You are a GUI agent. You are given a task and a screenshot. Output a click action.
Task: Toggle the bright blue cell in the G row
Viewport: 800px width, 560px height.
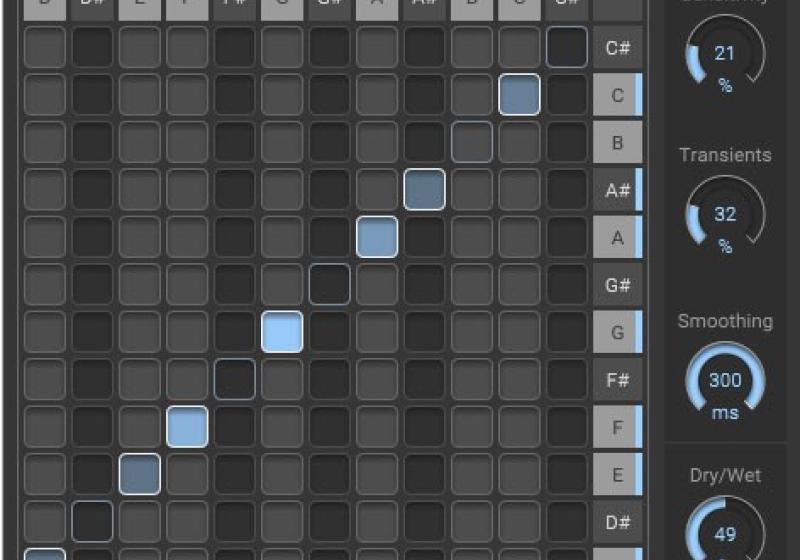tap(282, 332)
